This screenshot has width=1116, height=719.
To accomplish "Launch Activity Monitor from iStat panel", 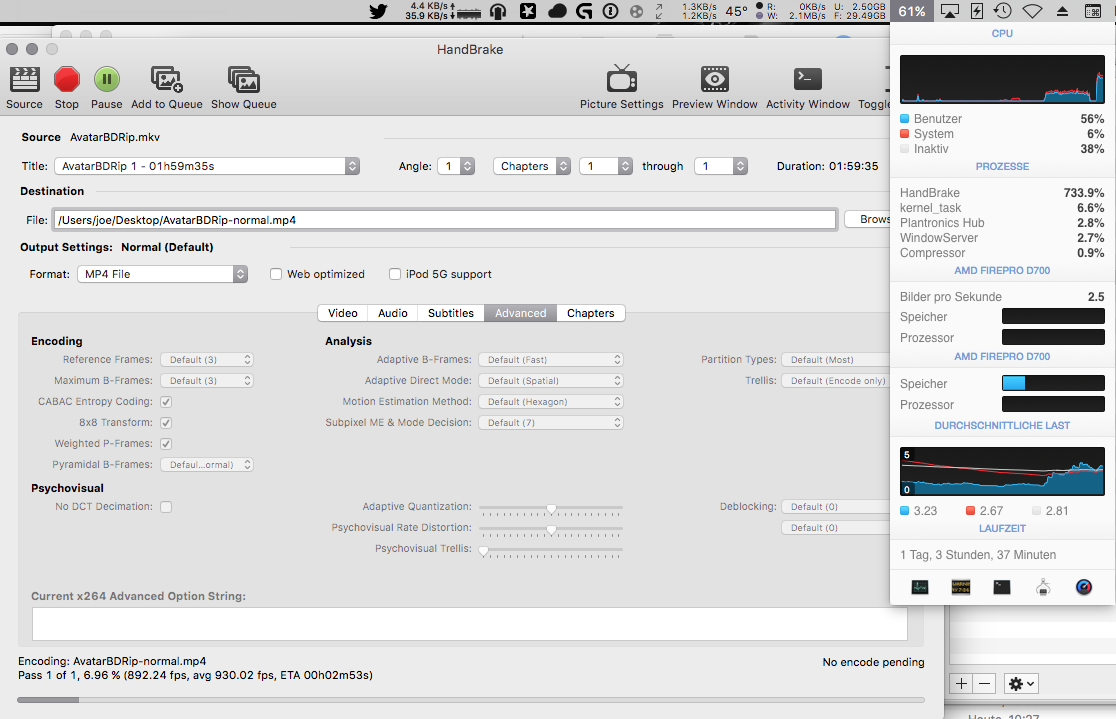I will 920,587.
